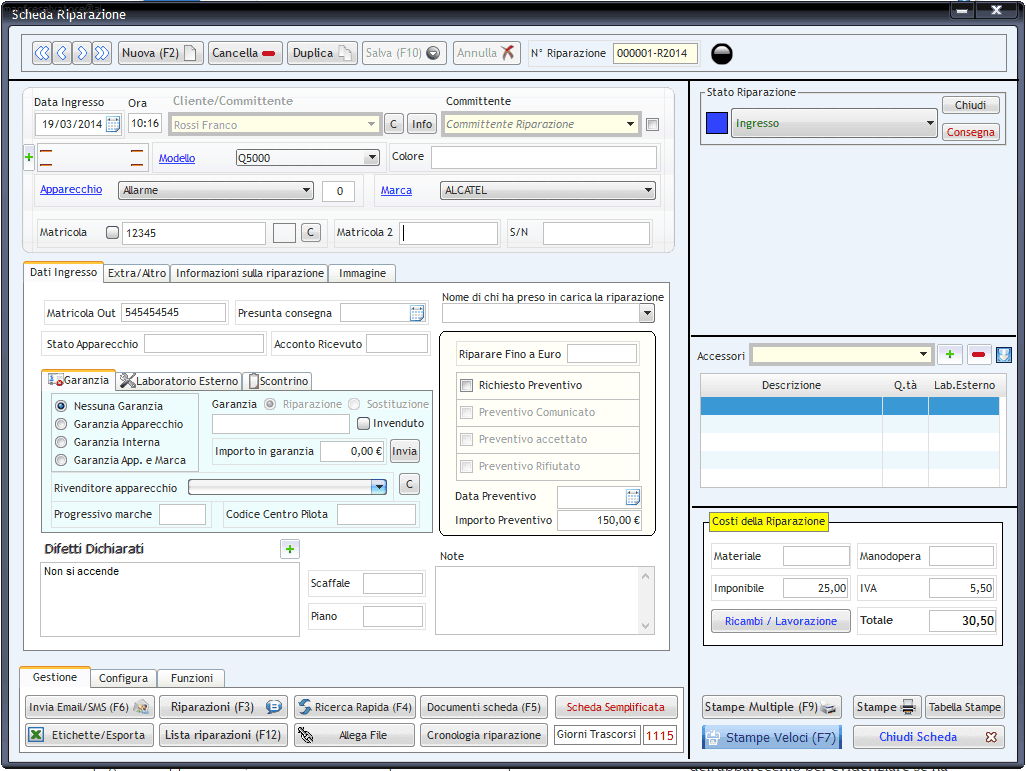Viewport: 1026px width, 771px height.
Task: Open the Apparecchio dropdown showing Allarme
Action: (x=306, y=190)
